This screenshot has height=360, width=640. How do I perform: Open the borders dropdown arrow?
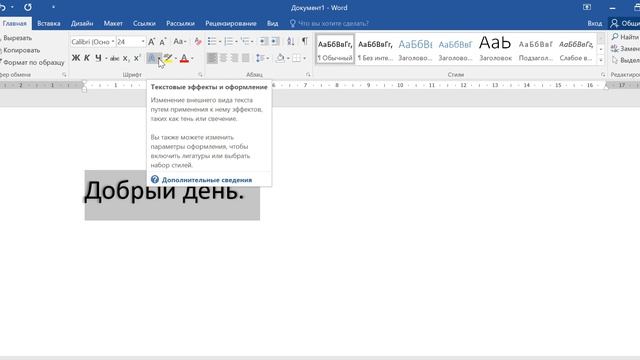pyautogui.click(x=304, y=58)
